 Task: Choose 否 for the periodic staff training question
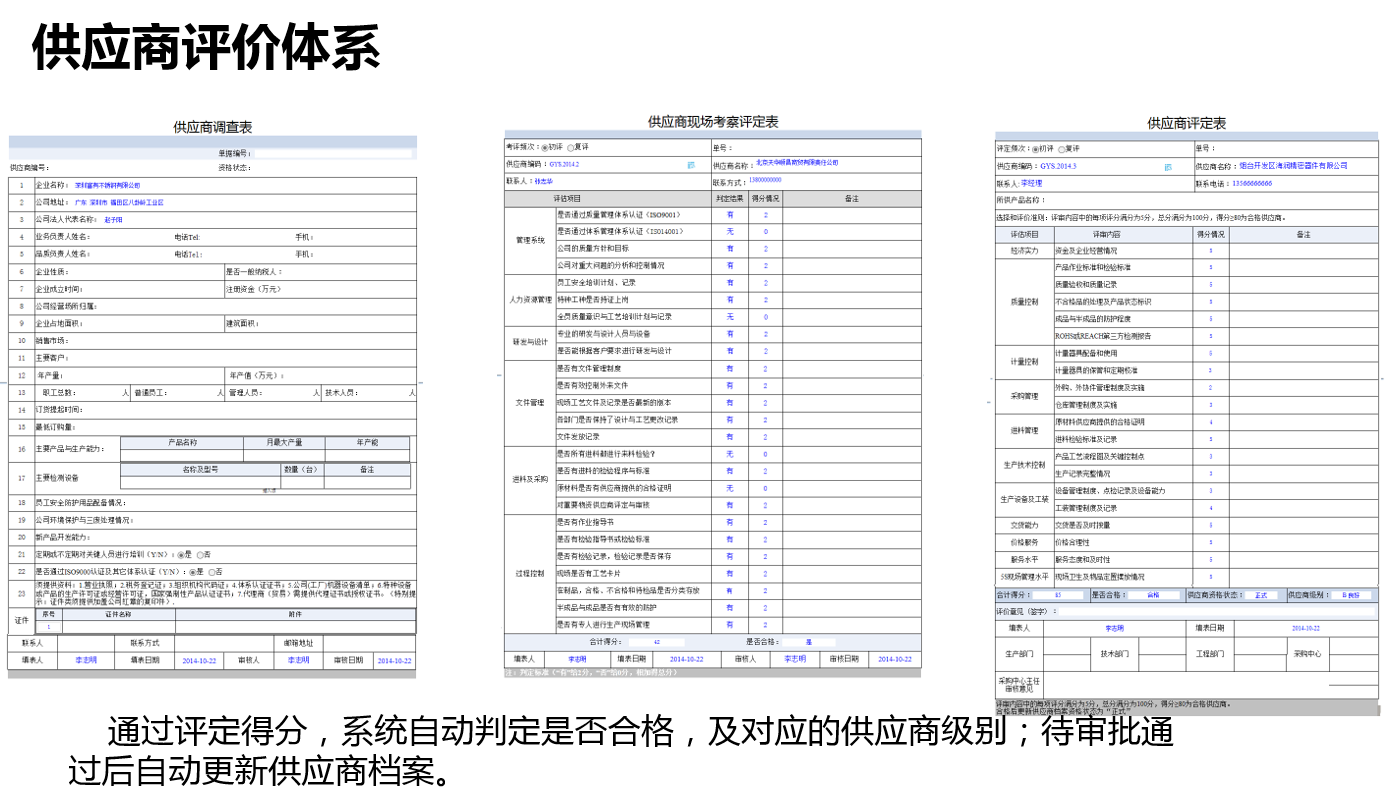(x=200, y=554)
